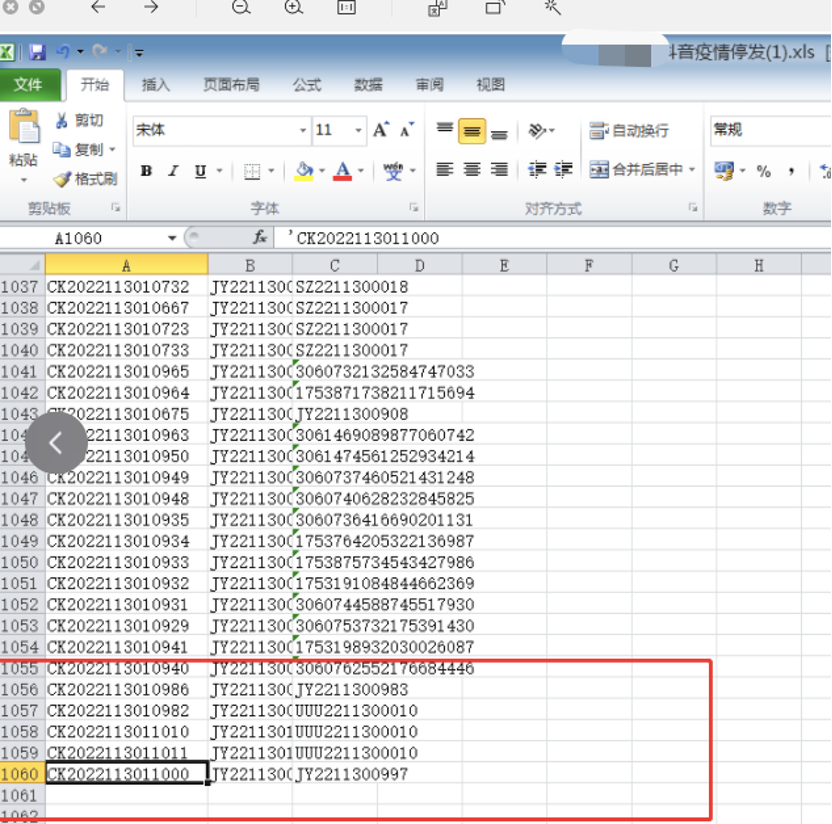This screenshot has width=832, height=824.
Task: Switch to the 页面布局 page layout tab
Action: click(231, 84)
